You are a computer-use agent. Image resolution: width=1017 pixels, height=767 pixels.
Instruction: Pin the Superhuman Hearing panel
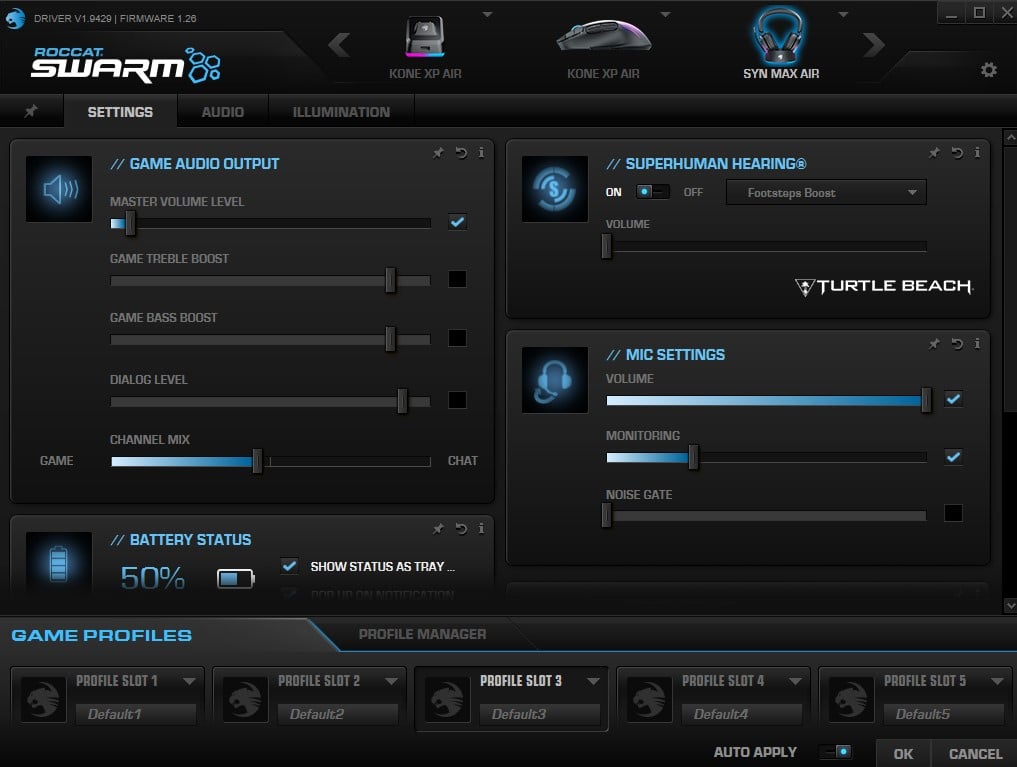tap(934, 153)
